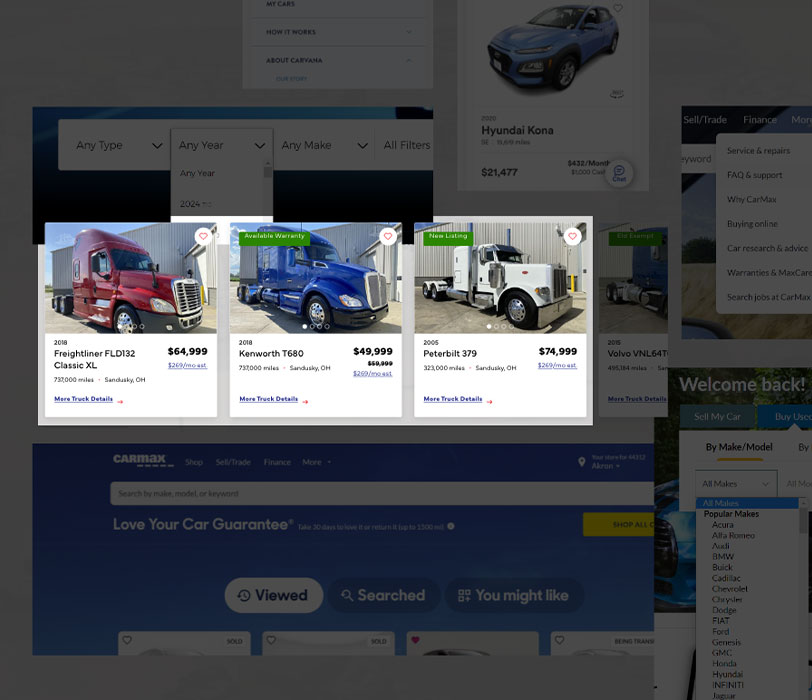
Task: Click $269/mo est under Peterbilt price
Action: (557, 365)
